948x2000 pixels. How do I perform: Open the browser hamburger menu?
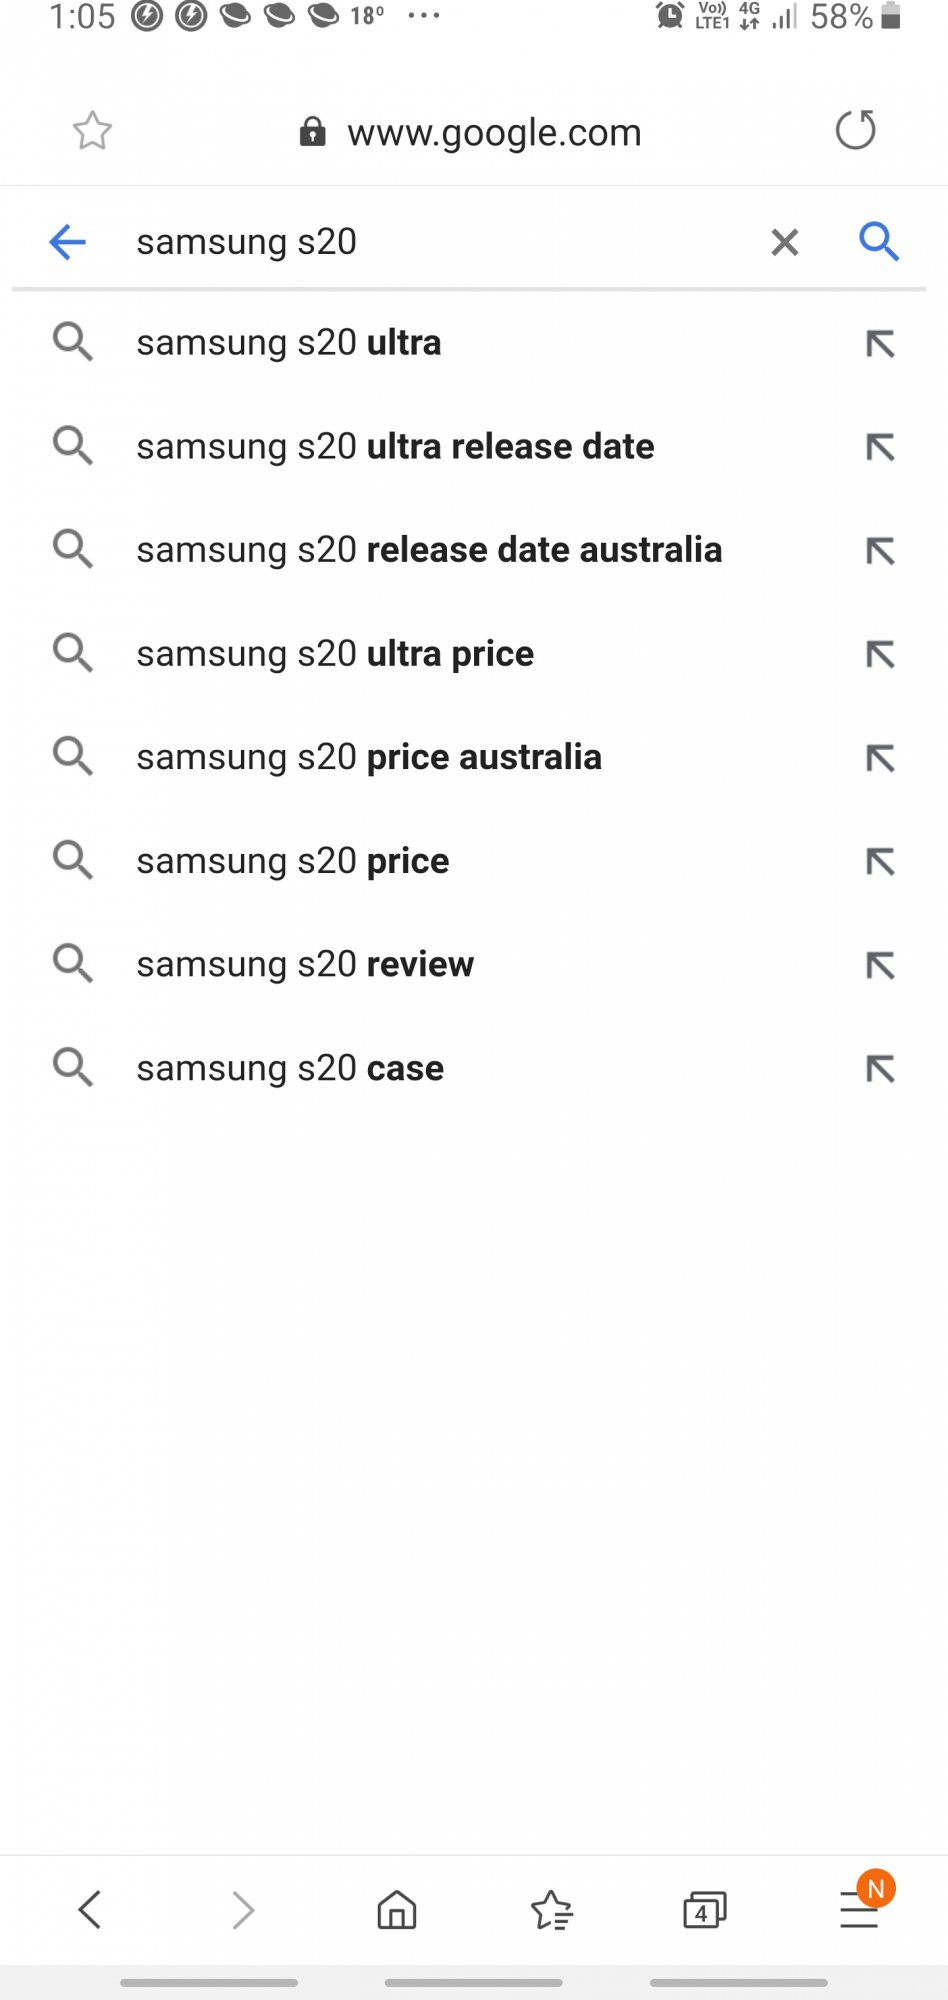[x=859, y=1910]
